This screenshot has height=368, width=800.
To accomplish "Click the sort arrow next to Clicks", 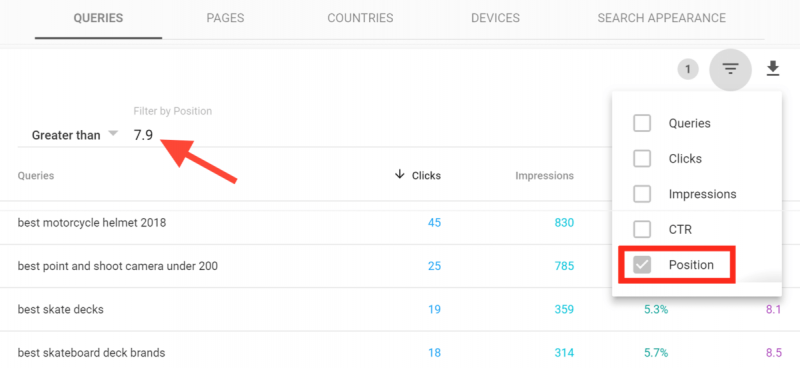I will [x=399, y=175].
